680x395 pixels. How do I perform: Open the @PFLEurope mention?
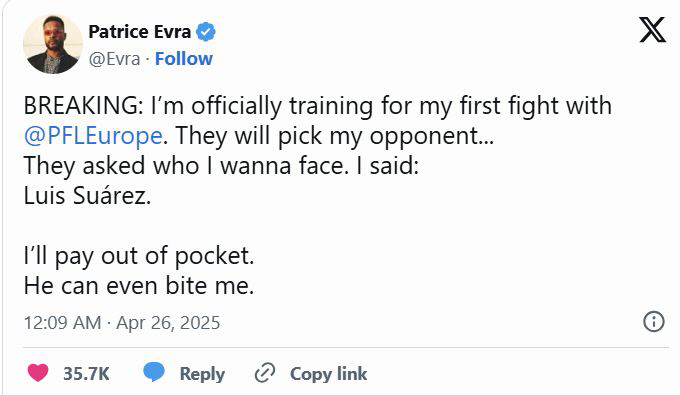(x=93, y=136)
